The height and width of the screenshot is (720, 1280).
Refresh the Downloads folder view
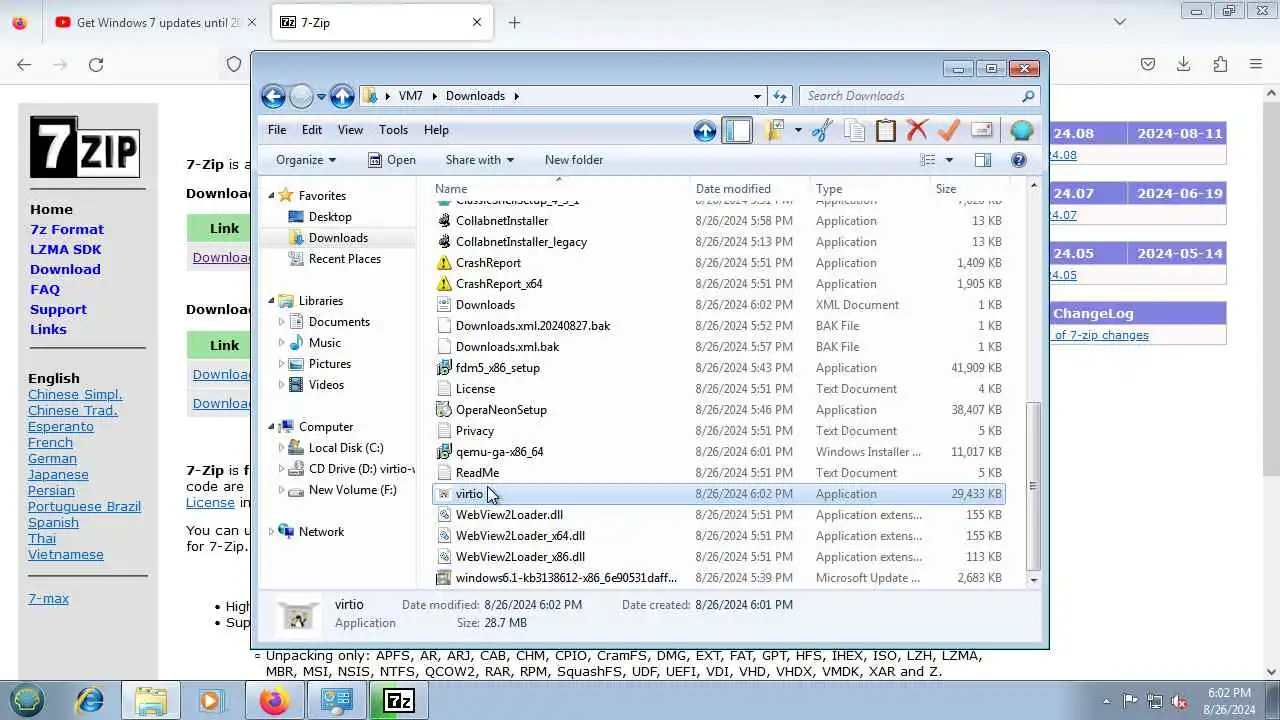click(x=780, y=96)
